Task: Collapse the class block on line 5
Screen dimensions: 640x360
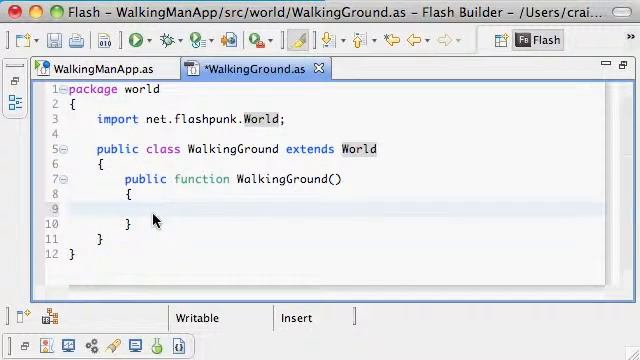Action: pyautogui.click(x=63, y=149)
